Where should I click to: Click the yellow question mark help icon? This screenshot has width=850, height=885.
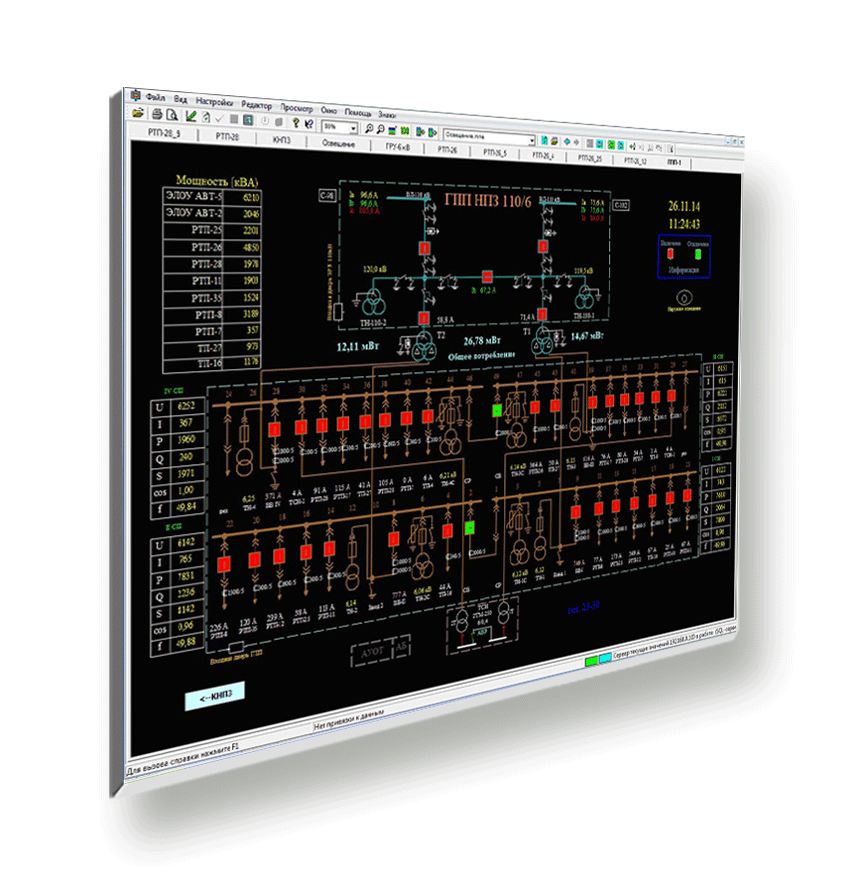(295, 122)
